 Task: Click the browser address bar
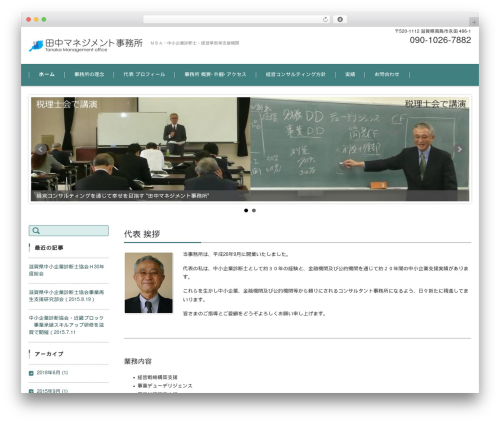point(237,20)
